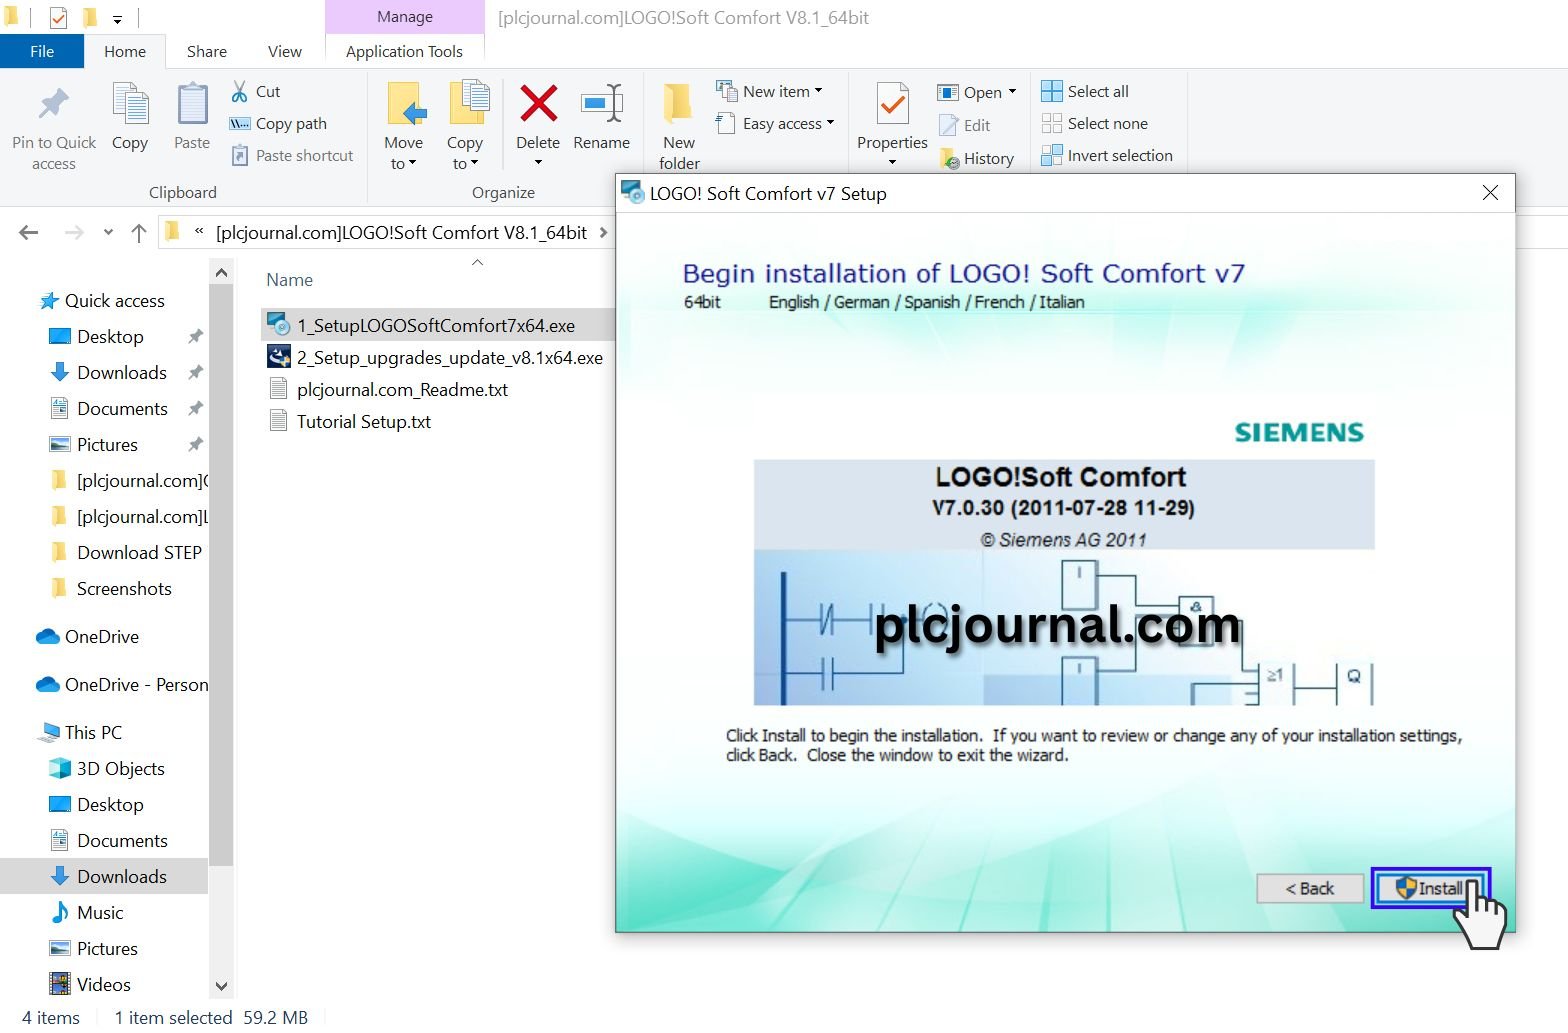Image resolution: width=1568 pixels, height=1033 pixels.
Task: Select 2_Setup_upgrades_update_v8.1x64.exe file
Action: pyautogui.click(x=437, y=357)
